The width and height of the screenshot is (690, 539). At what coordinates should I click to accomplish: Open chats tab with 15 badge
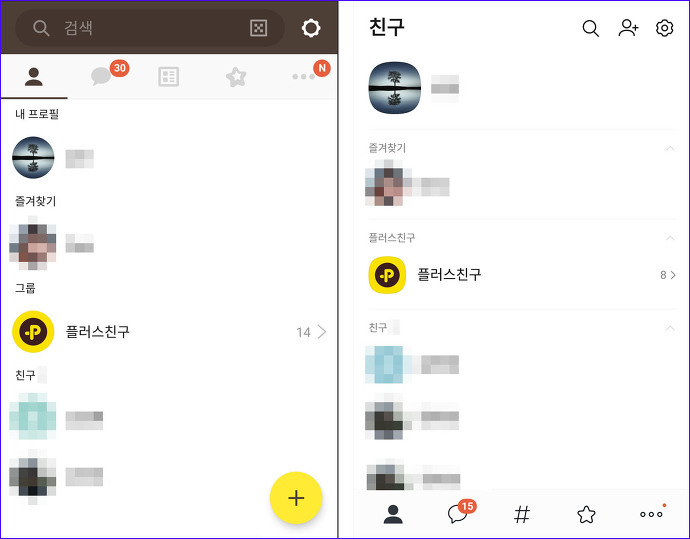point(460,512)
